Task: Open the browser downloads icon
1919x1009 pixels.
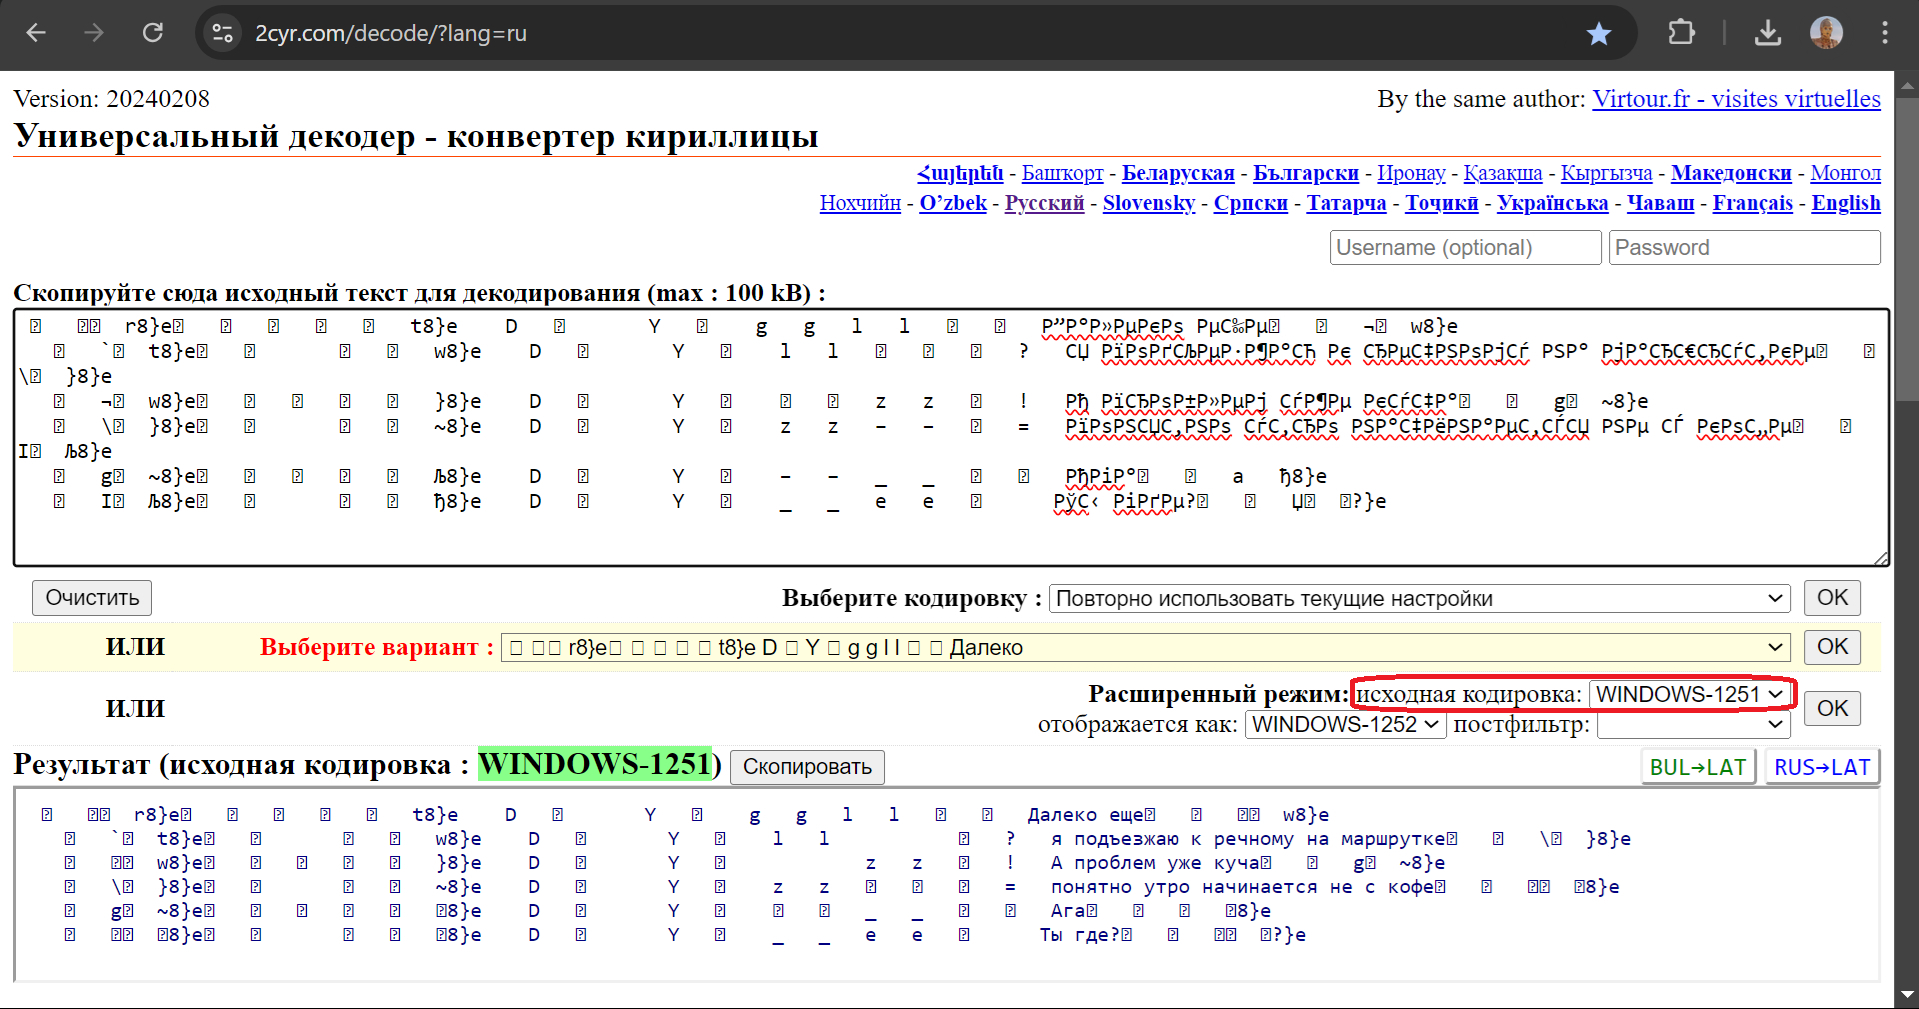Action: pos(1767,33)
